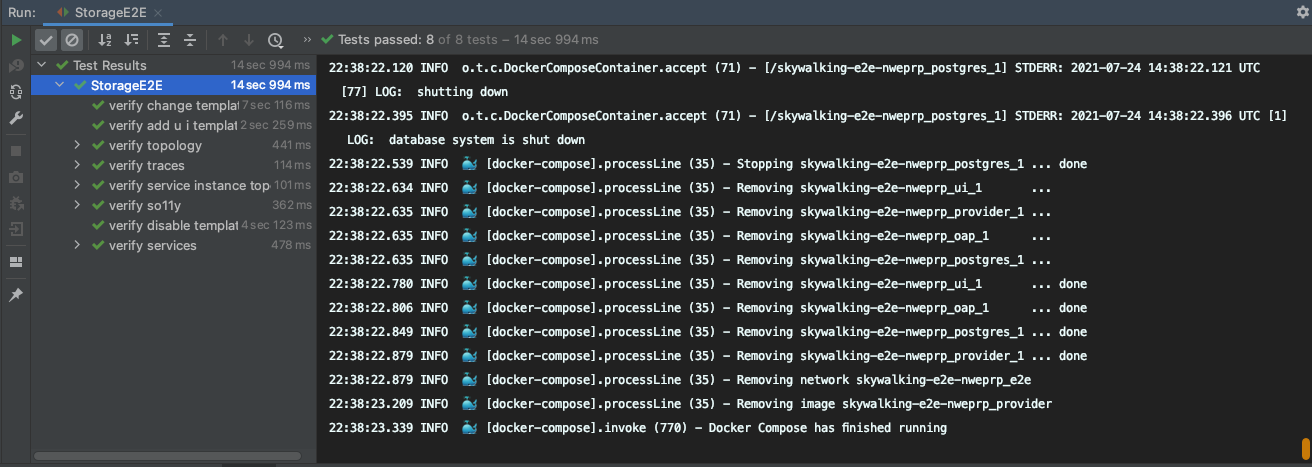Viewport: 1312px width, 467px height.
Task: Expand verify service instance topology node
Action: click(x=78, y=185)
